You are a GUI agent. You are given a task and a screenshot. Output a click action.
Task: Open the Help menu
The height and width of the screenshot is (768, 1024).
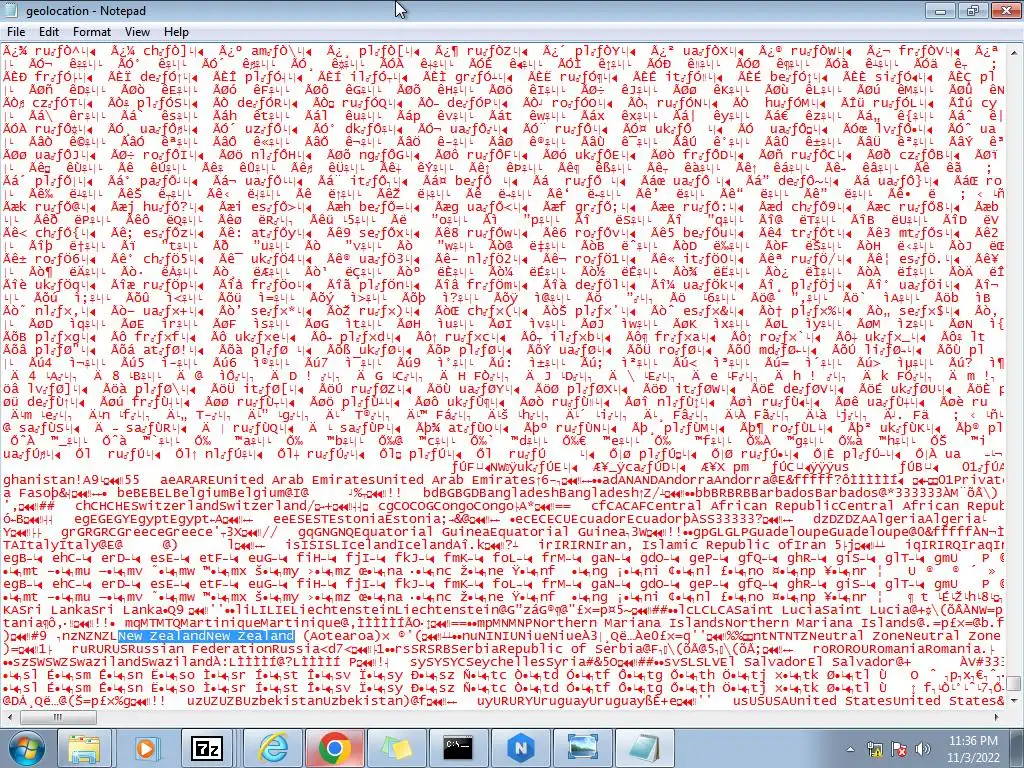pyautogui.click(x=176, y=31)
